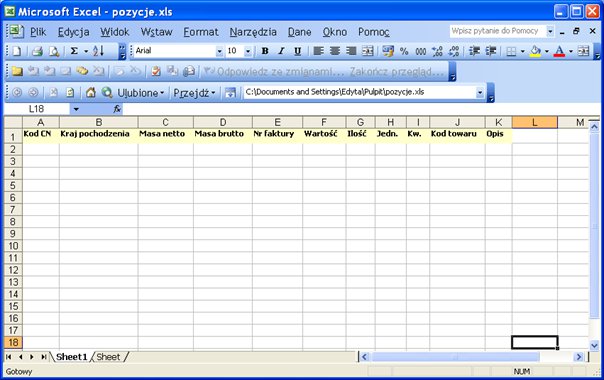Image resolution: width=604 pixels, height=380 pixels.
Task: Open the Plik menu
Action: coord(38,32)
